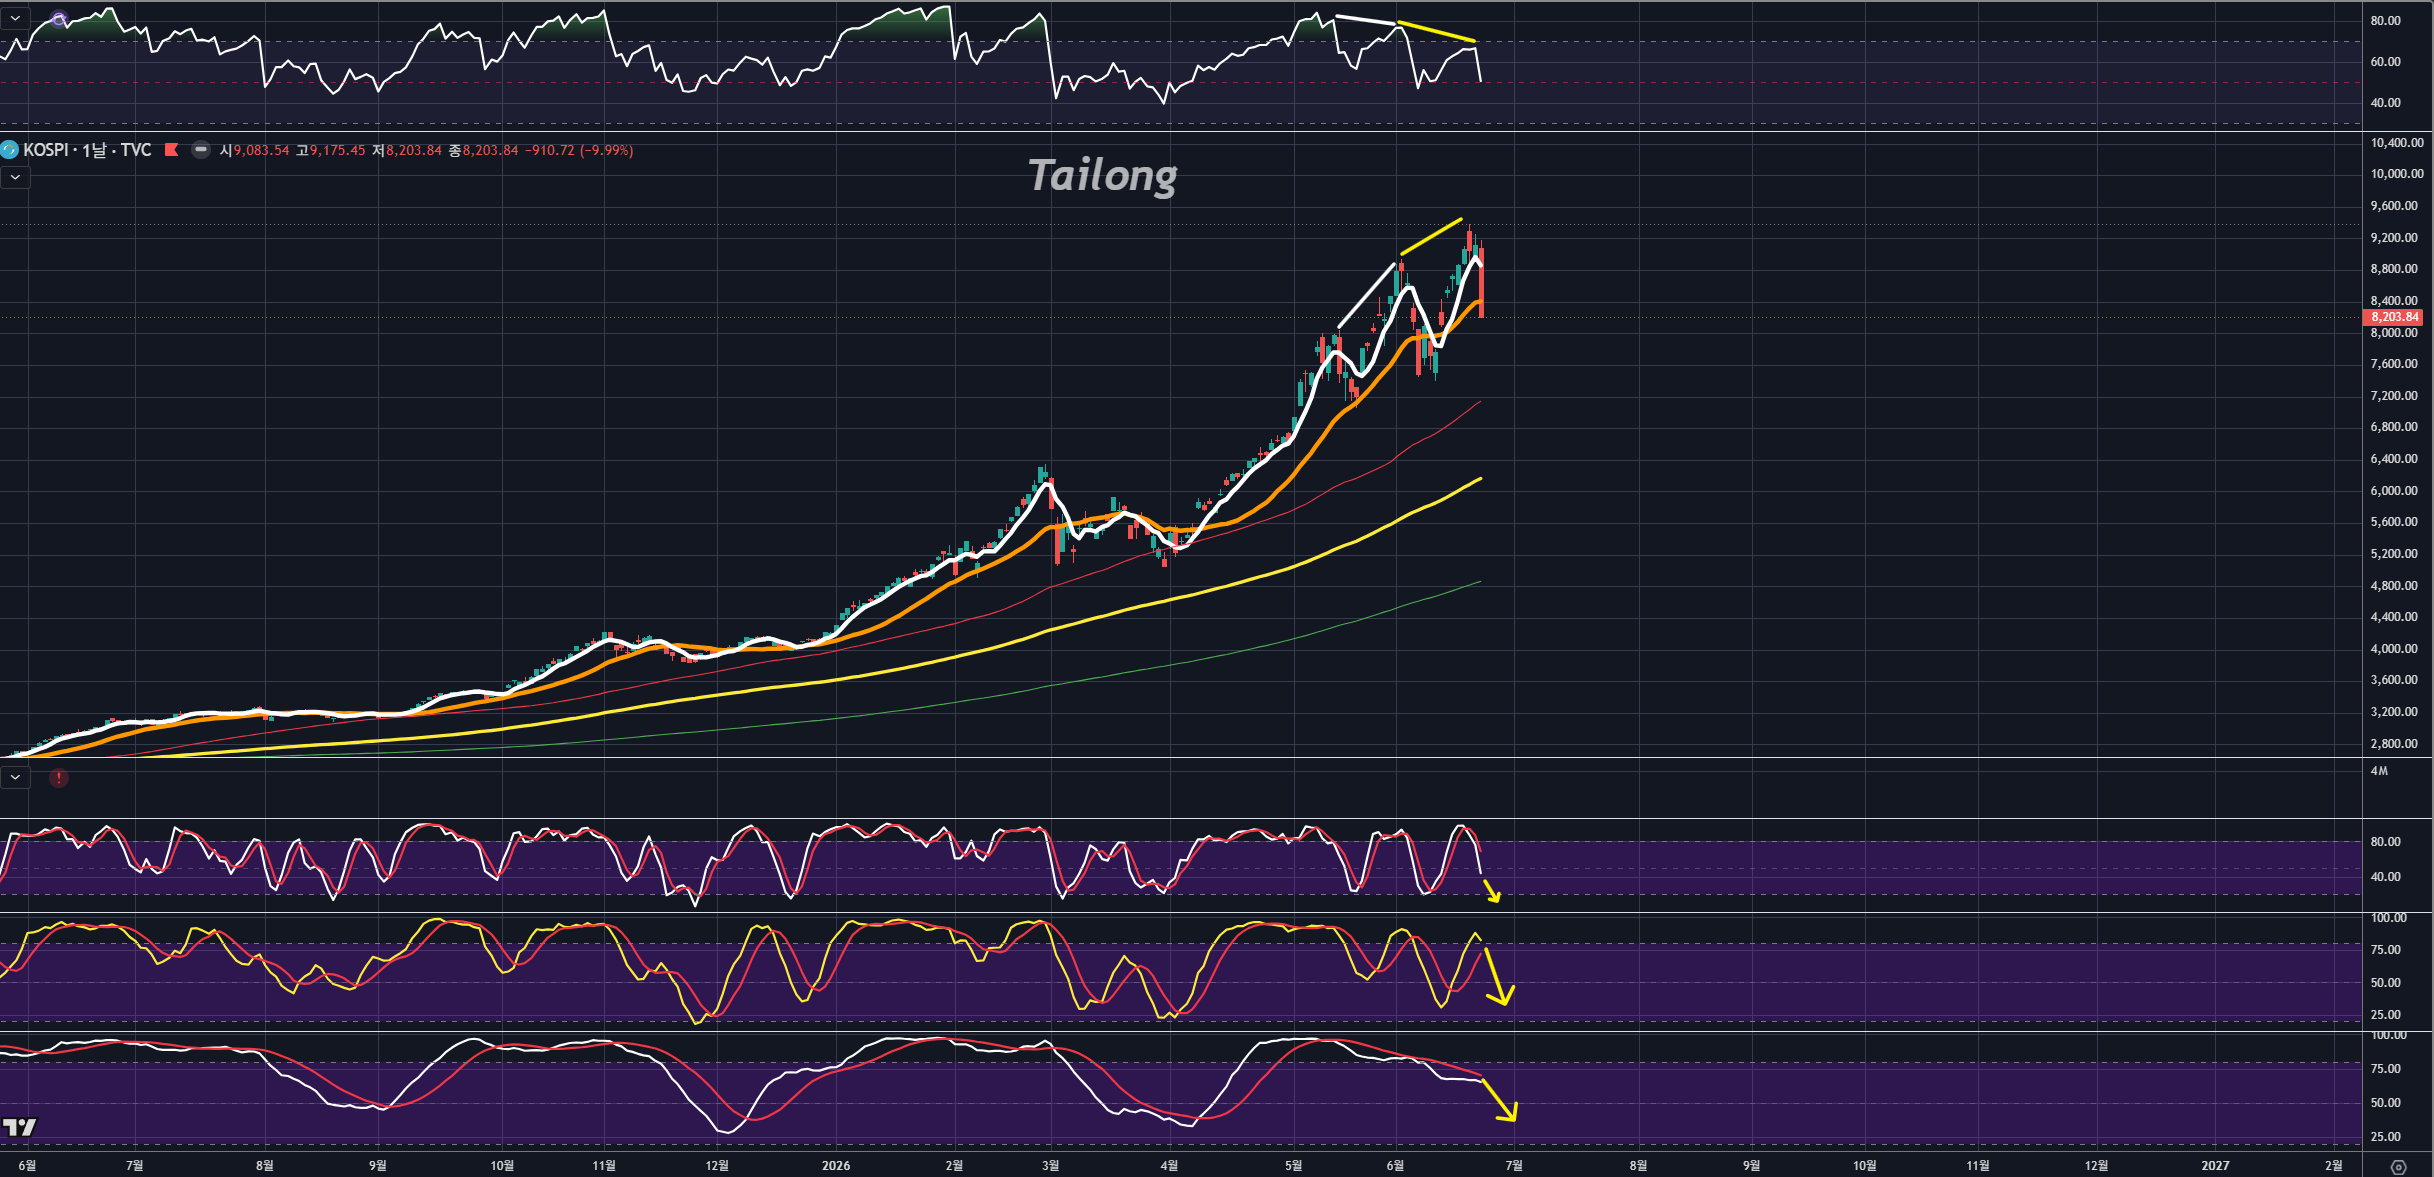Click the red exclamation warning icon
This screenshot has width=2434, height=1177.
(x=59, y=777)
